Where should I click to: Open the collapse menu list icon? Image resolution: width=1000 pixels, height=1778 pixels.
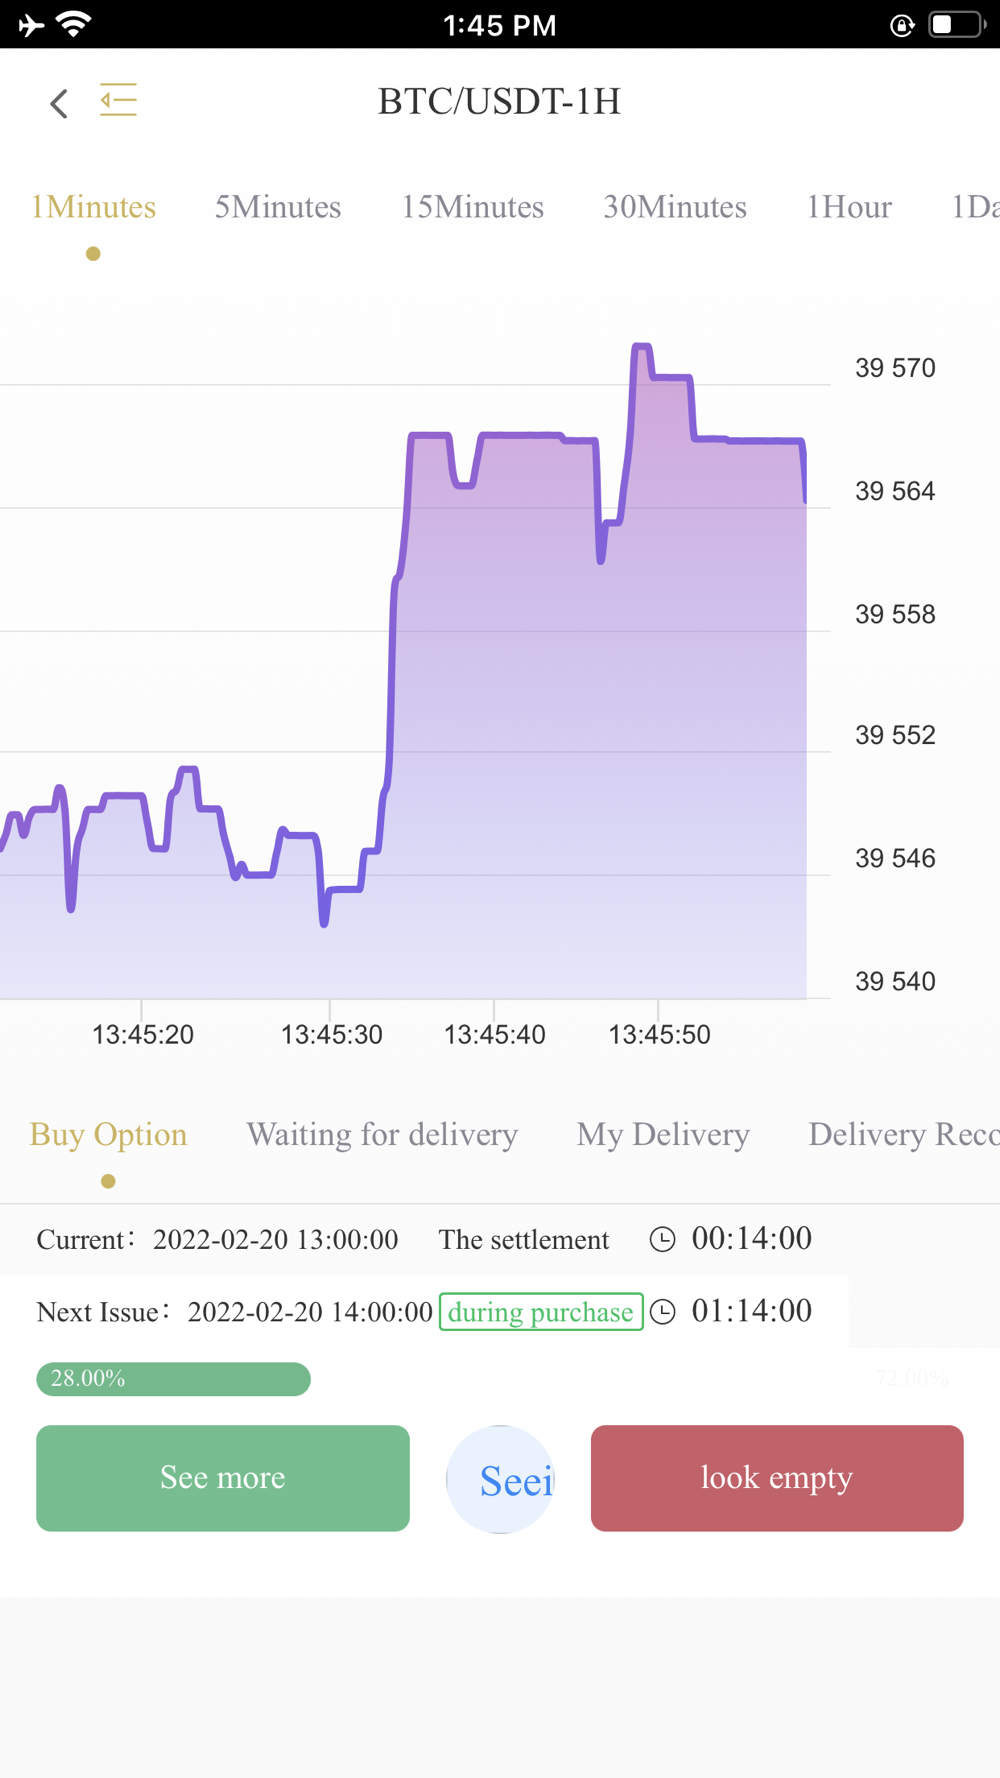pyautogui.click(x=118, y=100)
